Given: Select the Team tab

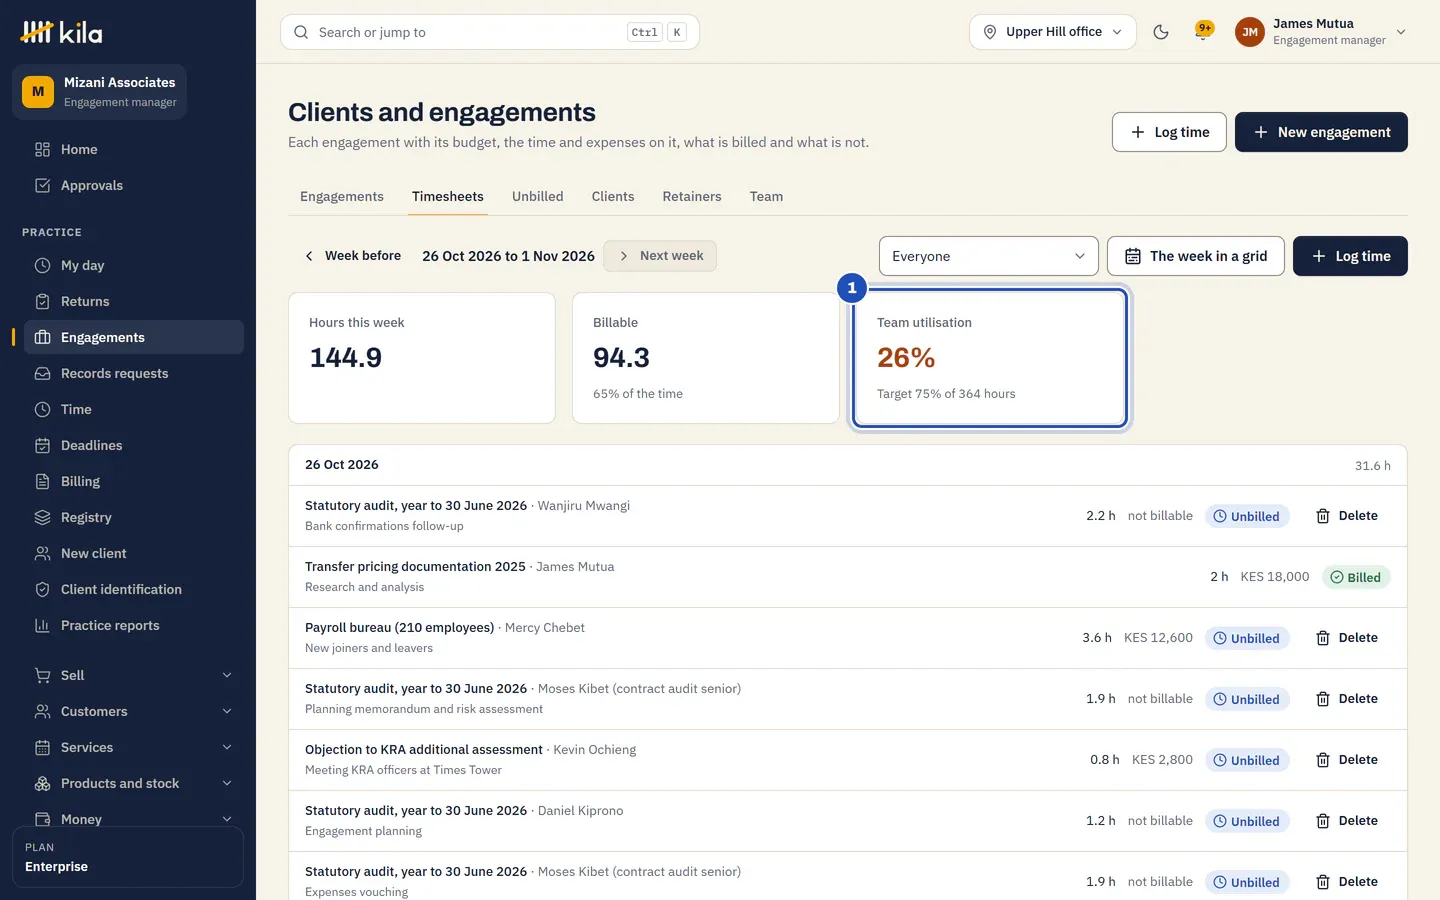Looking at the screenshot, I should pyautogui.click(x=767, y=197).
